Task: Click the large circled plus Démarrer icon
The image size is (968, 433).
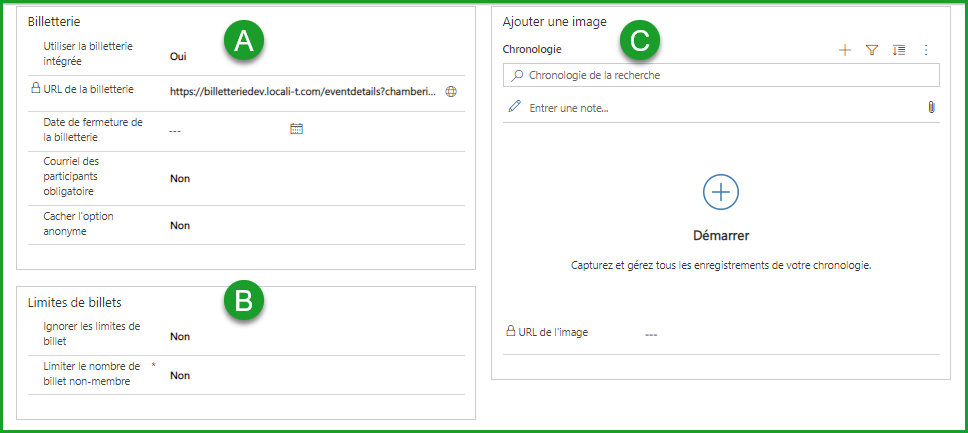Action: (721, 190)
